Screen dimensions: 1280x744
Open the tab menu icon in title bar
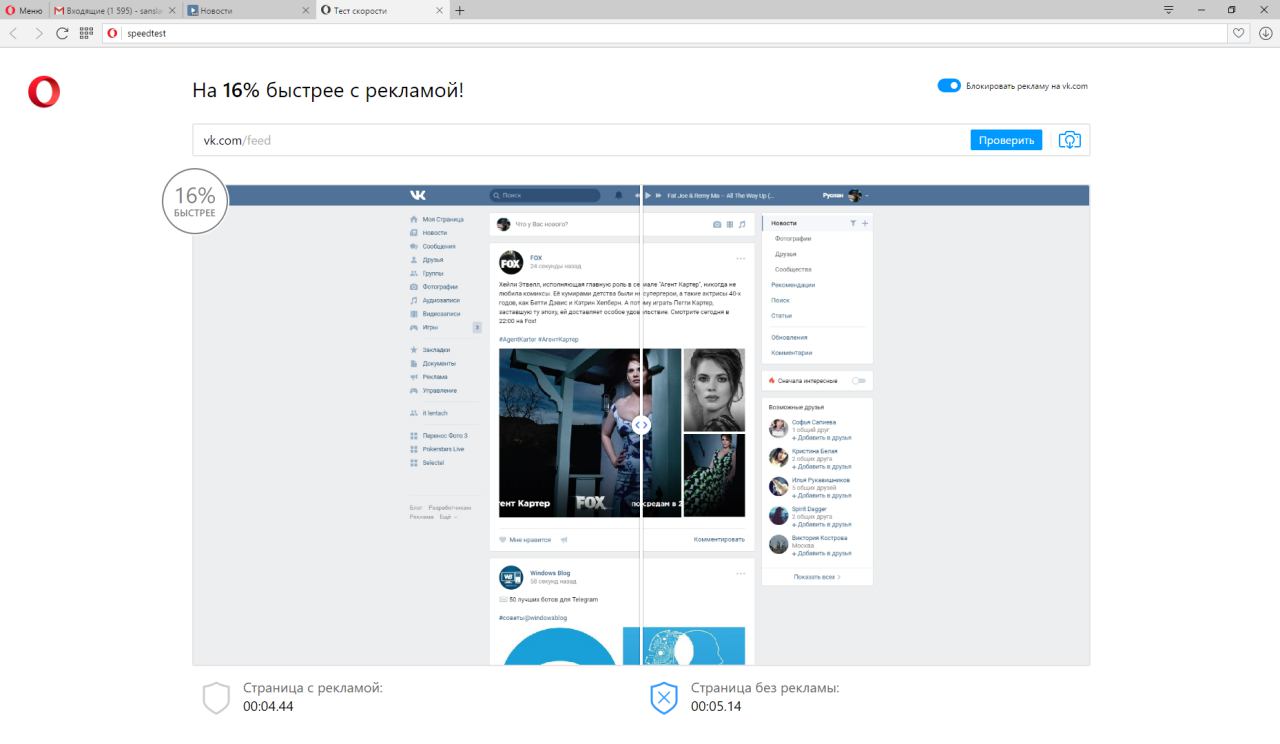pyautogui.click(x=1169, y=10)
